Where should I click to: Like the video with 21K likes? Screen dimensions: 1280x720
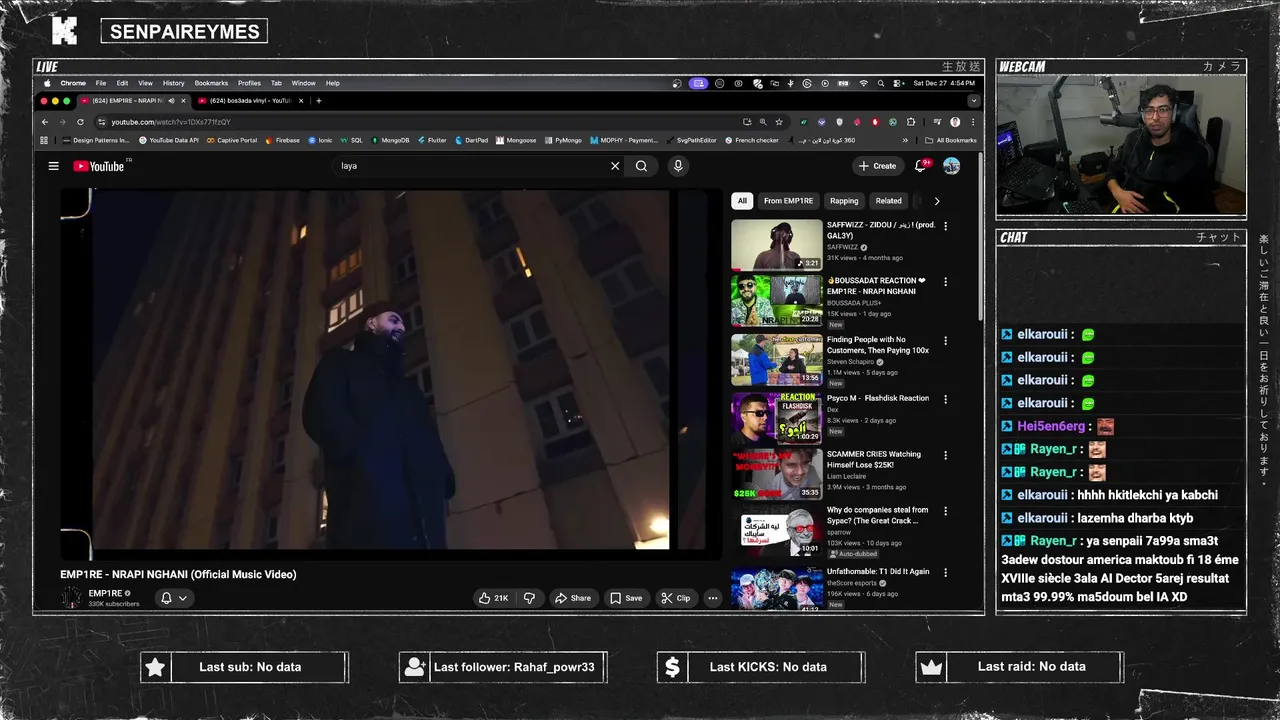[x=494, y=598]
